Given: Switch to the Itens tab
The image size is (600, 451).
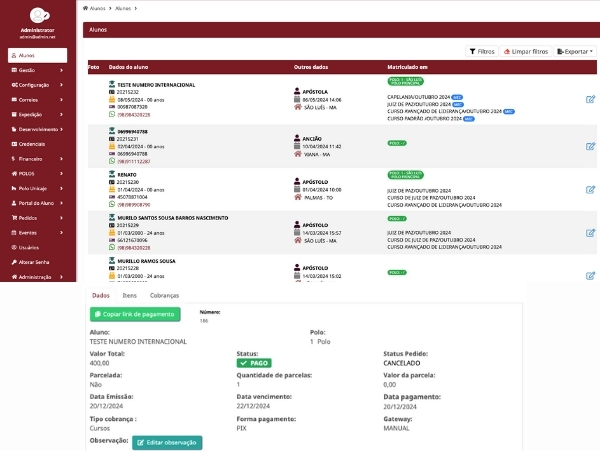Looking at the screenshot, I should (129, 295).
